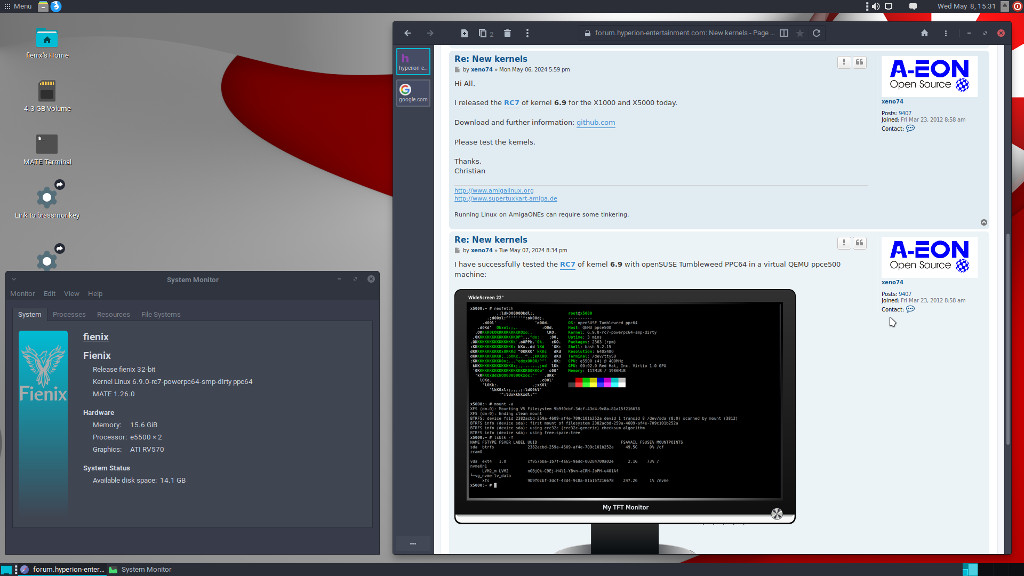The image size is (1024, 576).
Task: Select the System tab in System Monitor
Action: click(x=29, y=314)
